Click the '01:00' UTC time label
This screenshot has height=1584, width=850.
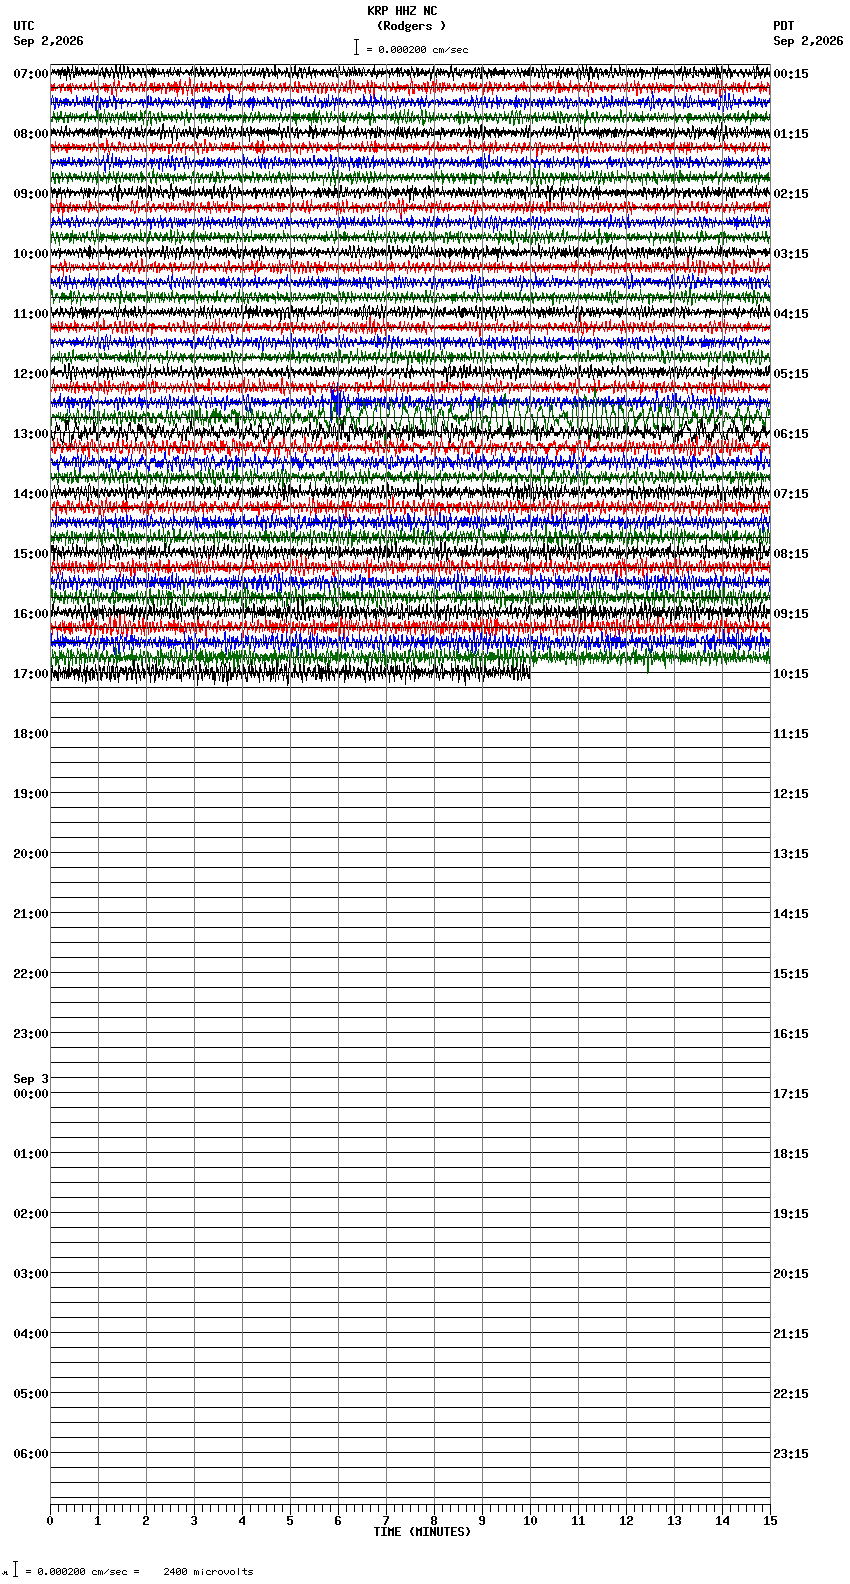[31, 1154]
